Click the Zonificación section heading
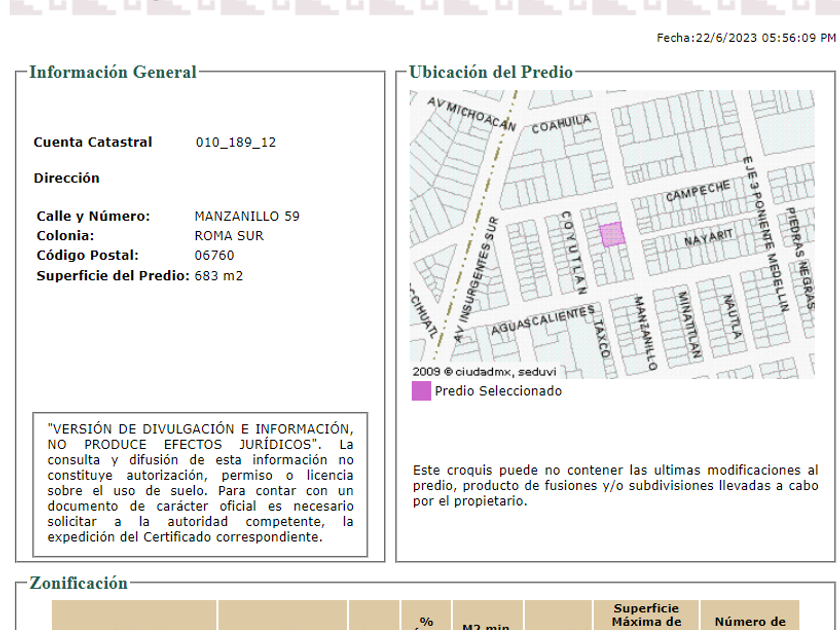The image size is (840, 630). coord(78,583)
